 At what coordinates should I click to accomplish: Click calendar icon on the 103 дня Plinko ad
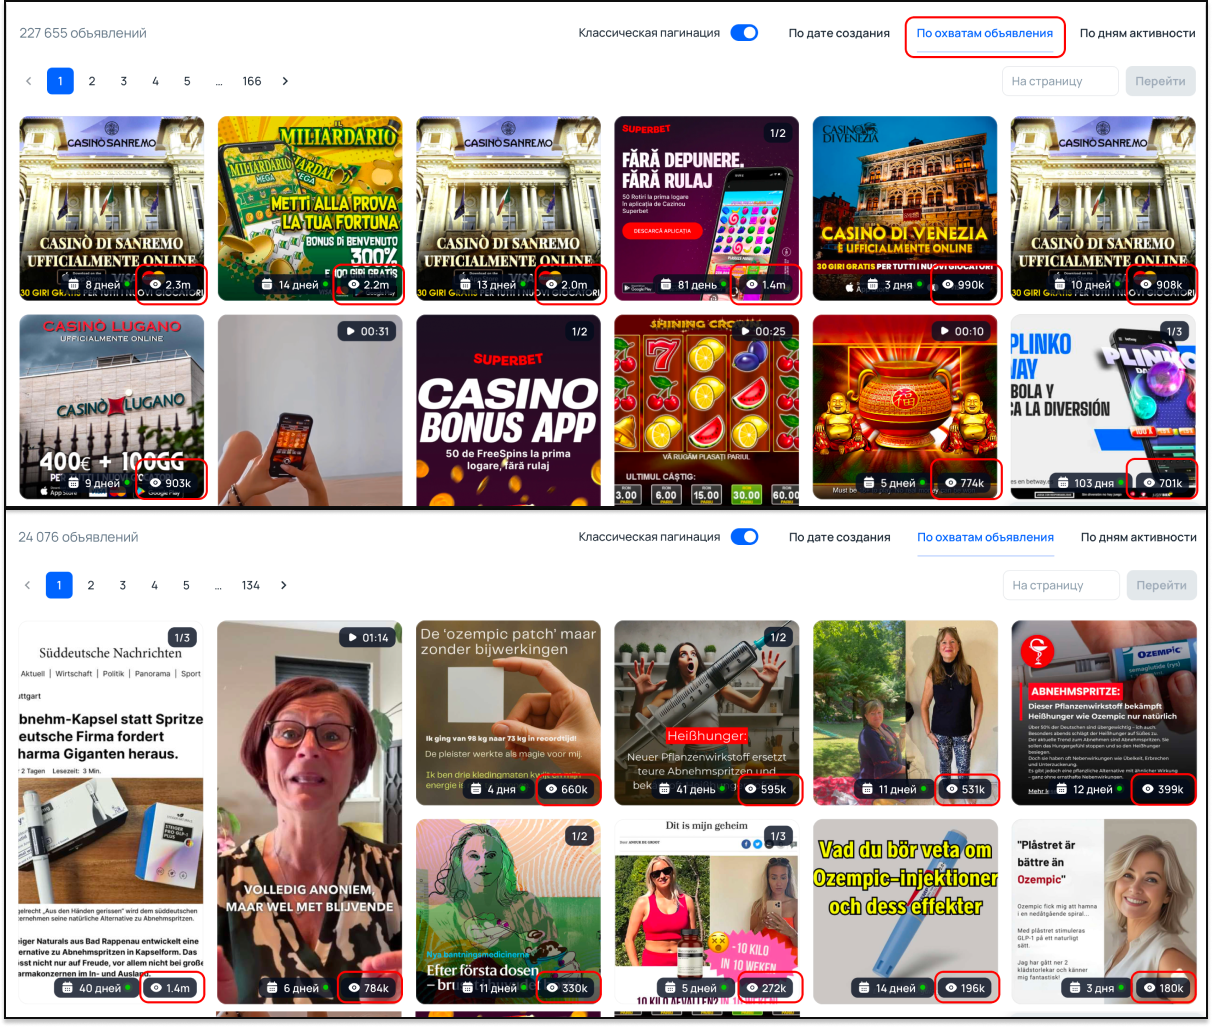coord(1062,483)
